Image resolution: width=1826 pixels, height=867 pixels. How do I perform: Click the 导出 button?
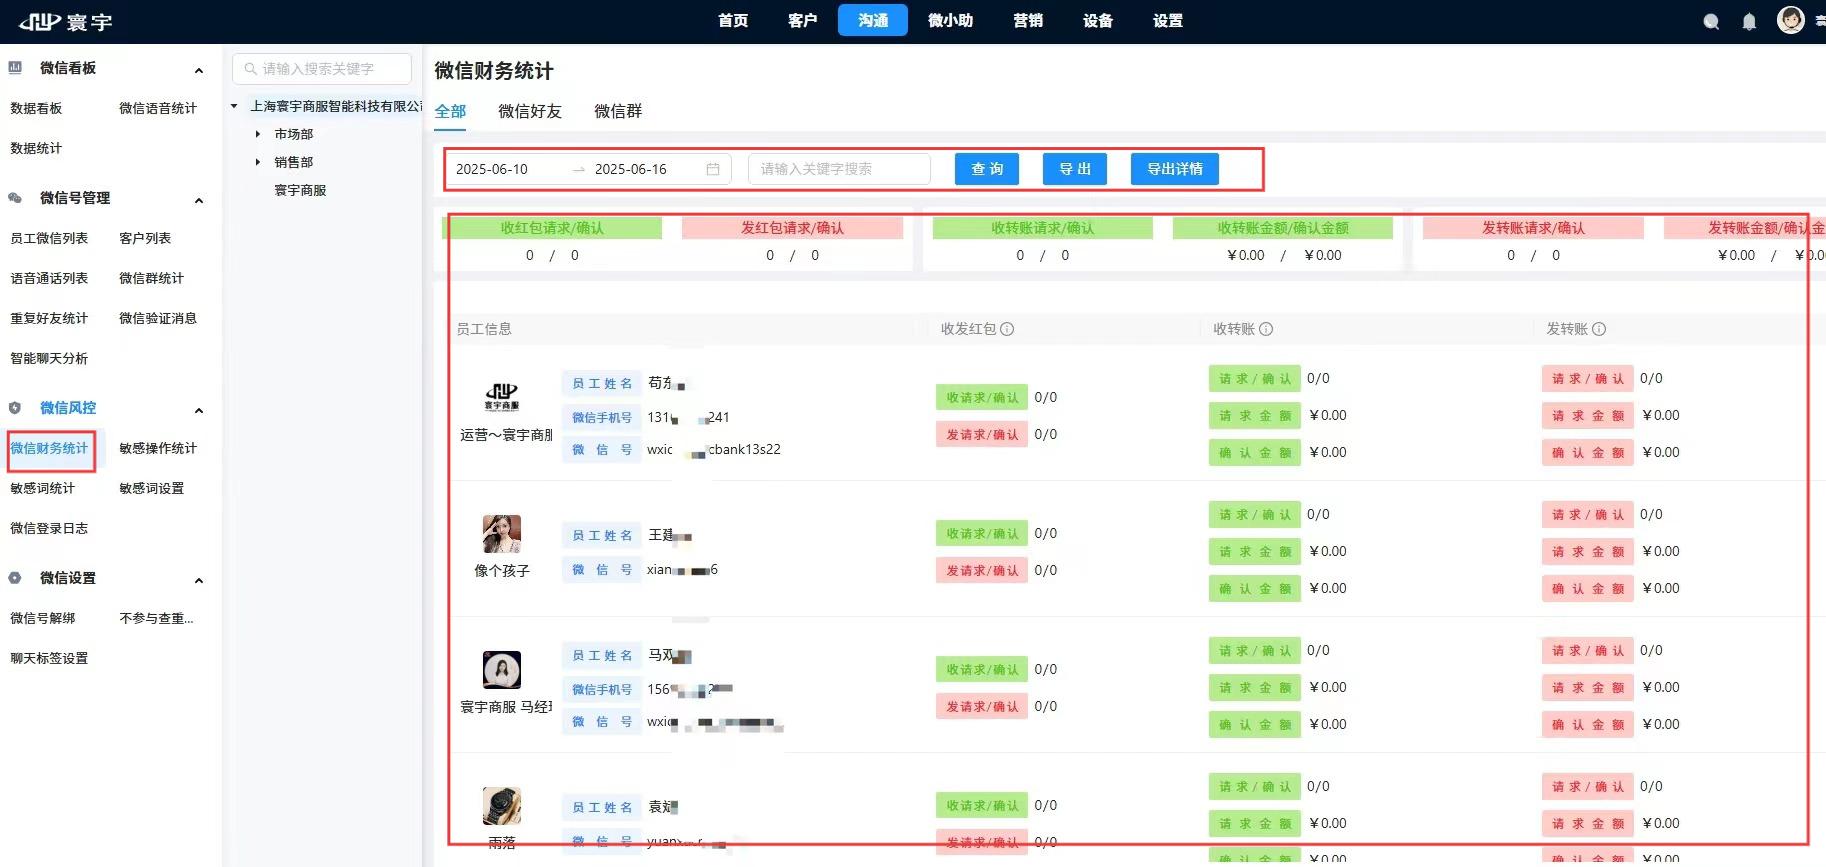[1075, 169]
